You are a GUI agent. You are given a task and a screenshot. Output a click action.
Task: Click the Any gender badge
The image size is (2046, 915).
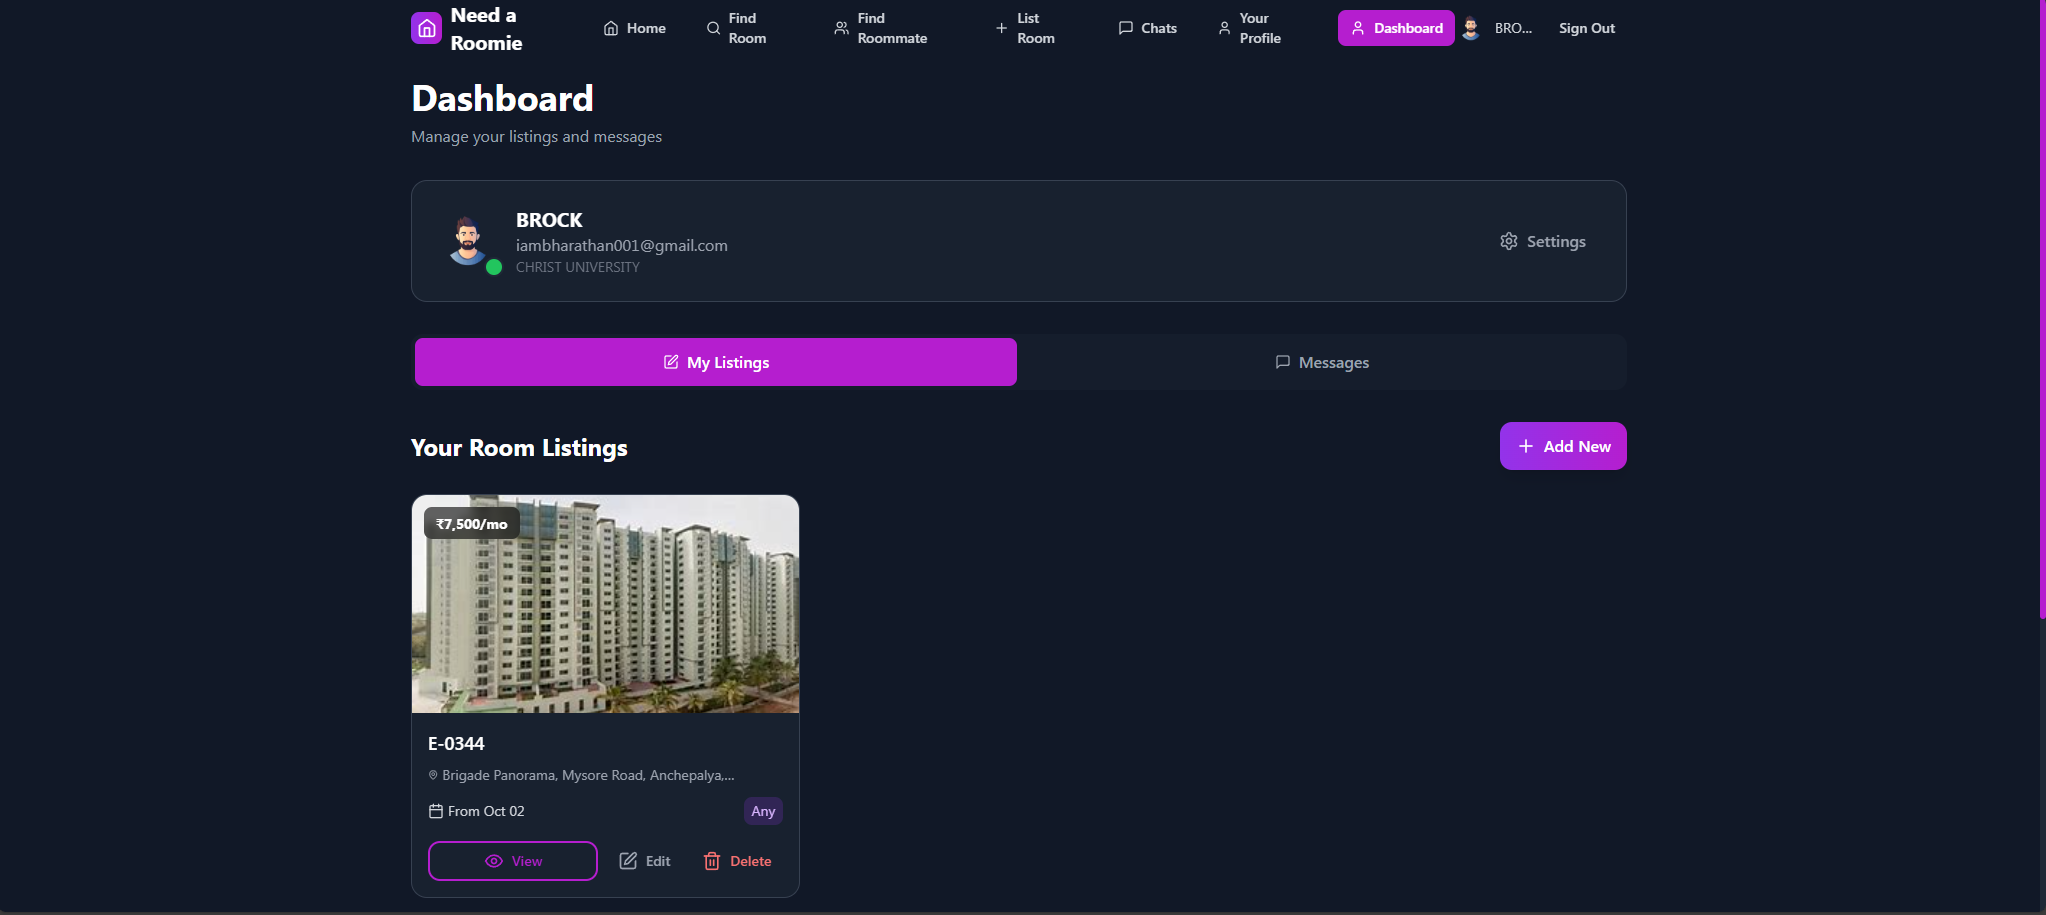click(763, 811)
